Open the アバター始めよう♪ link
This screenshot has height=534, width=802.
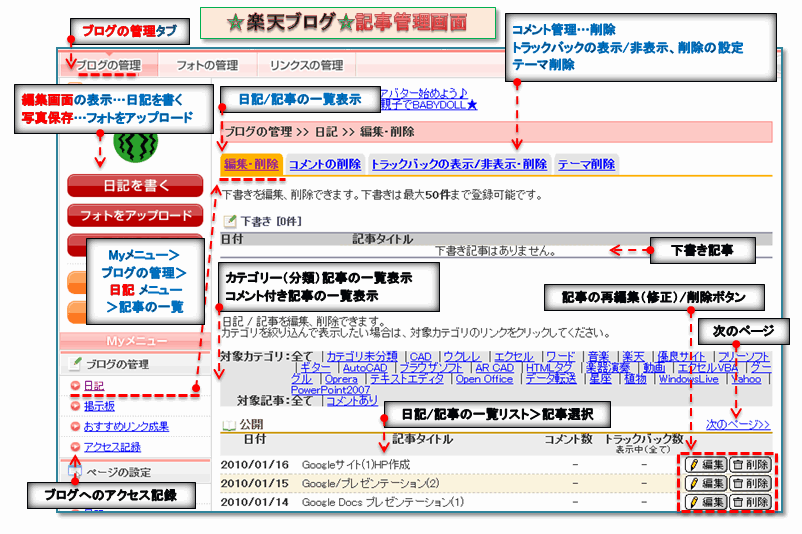coord(425,93)
